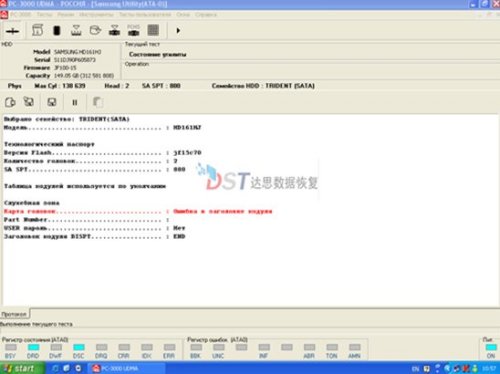Expand the toolbar overflow arrow
The height and width of the screenshot is (374, 500).
coord(178,31)
